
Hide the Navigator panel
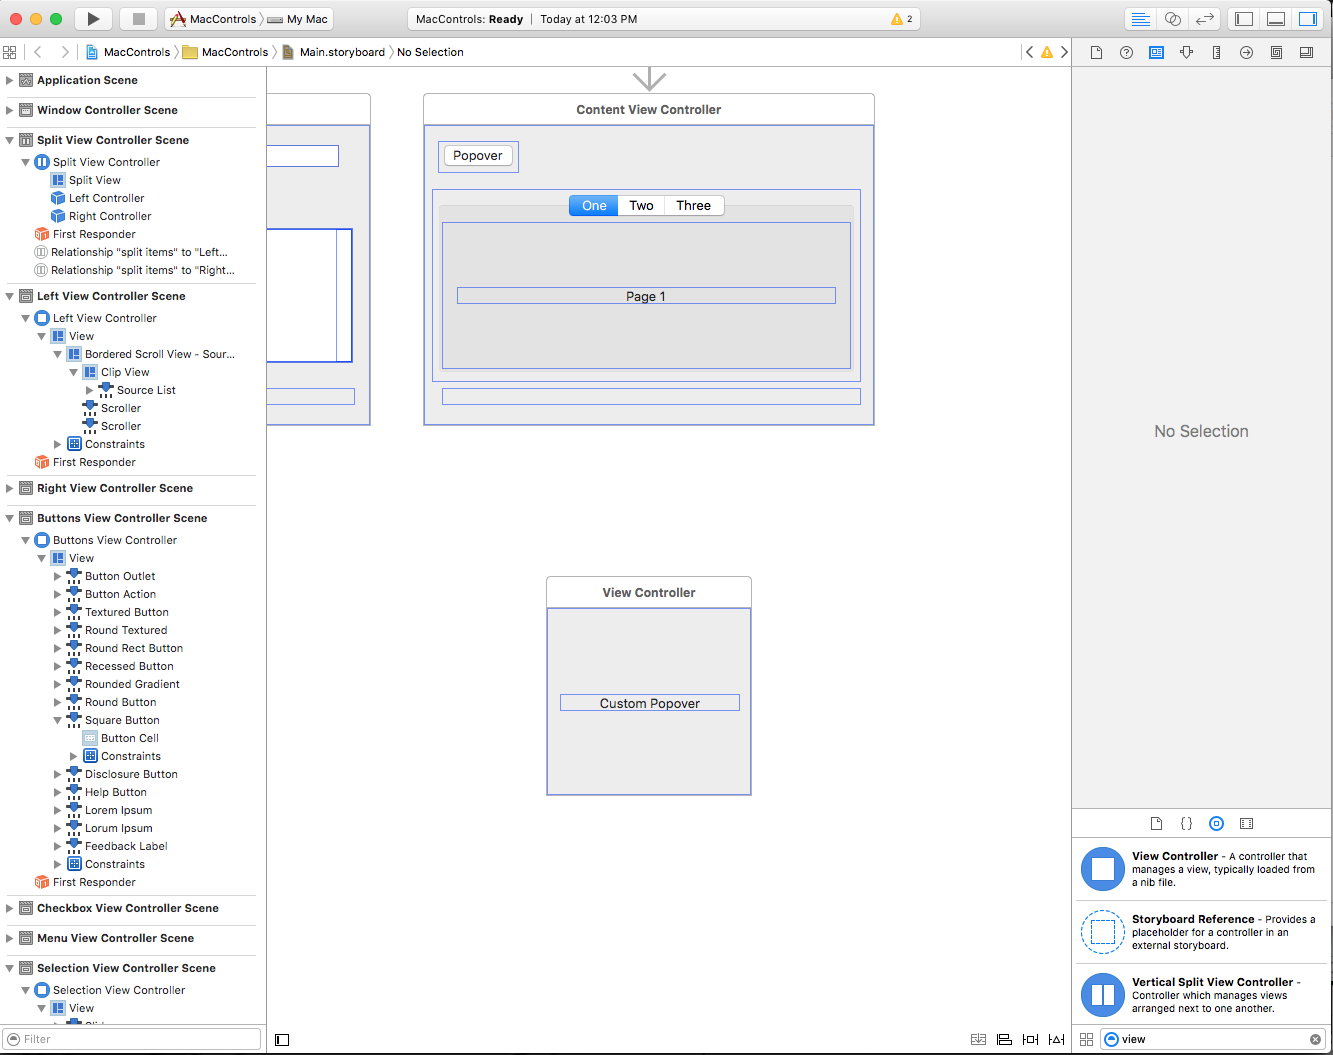pos(1242,18)
